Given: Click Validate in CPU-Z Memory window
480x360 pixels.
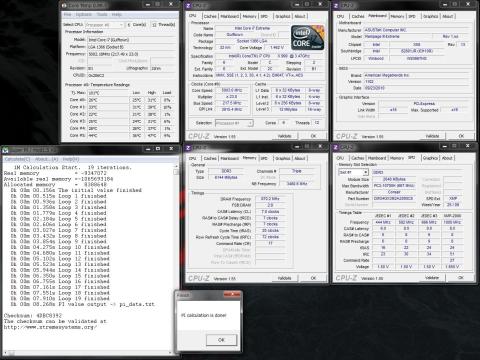Looking at the screenshot, I should click(284, 278).
